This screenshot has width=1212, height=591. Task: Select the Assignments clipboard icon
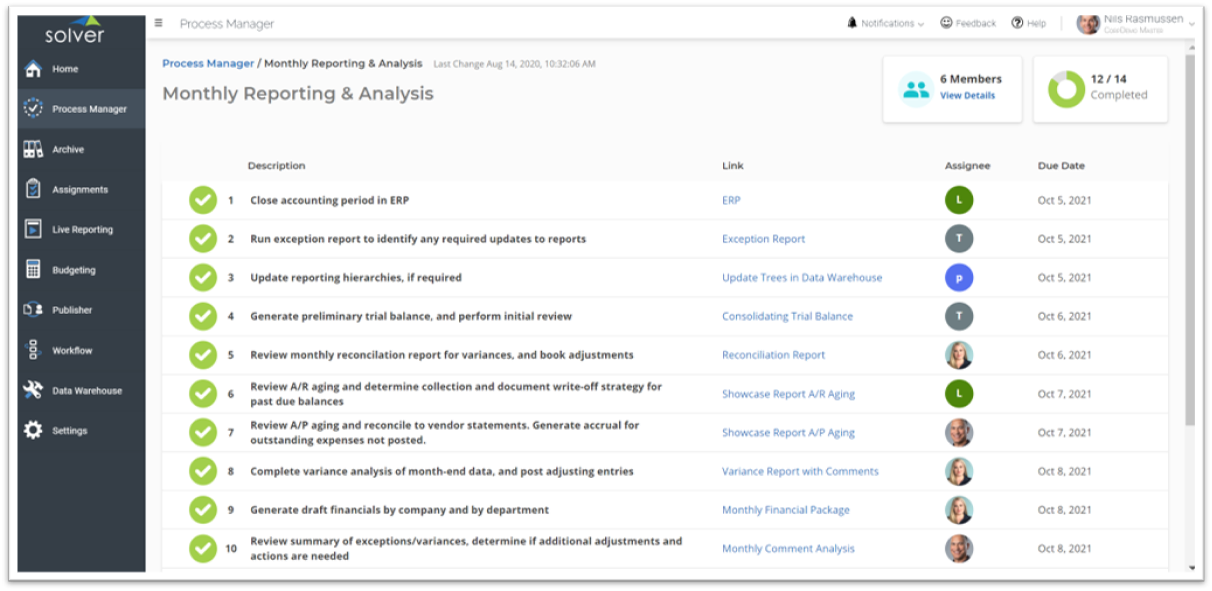(x=33, y=189)
